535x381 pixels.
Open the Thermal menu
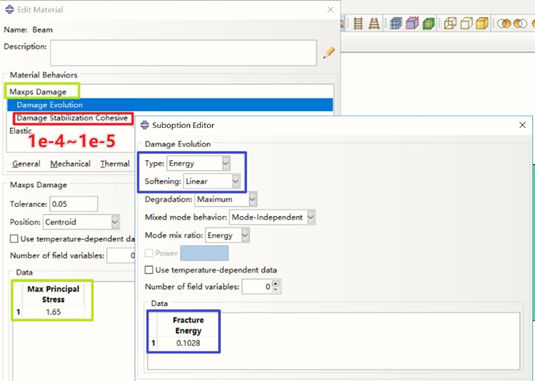tap(115, 164)
